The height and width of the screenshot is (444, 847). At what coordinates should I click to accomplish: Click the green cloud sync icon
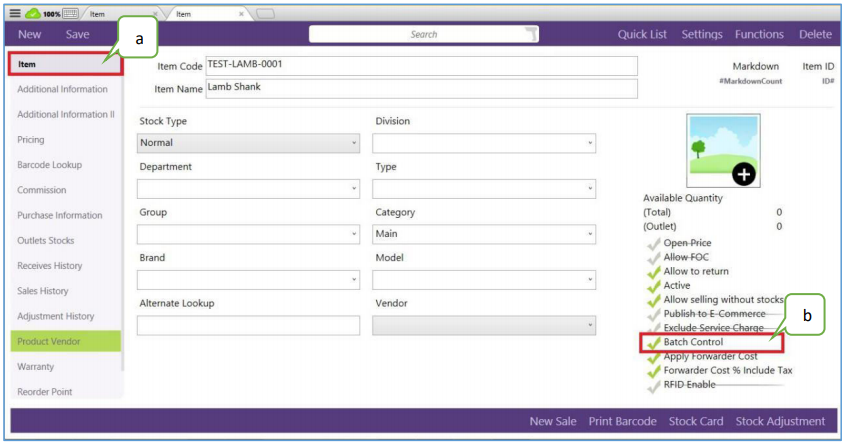click(x=33, y=14)
